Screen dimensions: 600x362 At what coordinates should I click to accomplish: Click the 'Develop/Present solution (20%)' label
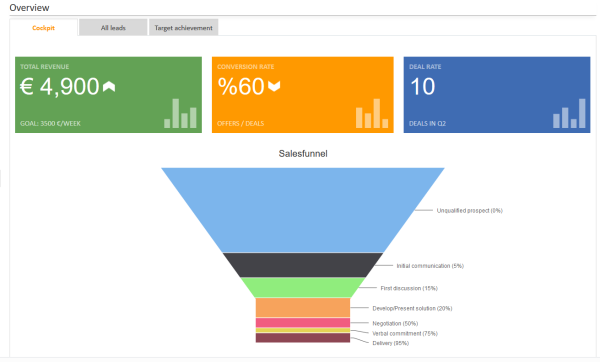coord(412,308)
